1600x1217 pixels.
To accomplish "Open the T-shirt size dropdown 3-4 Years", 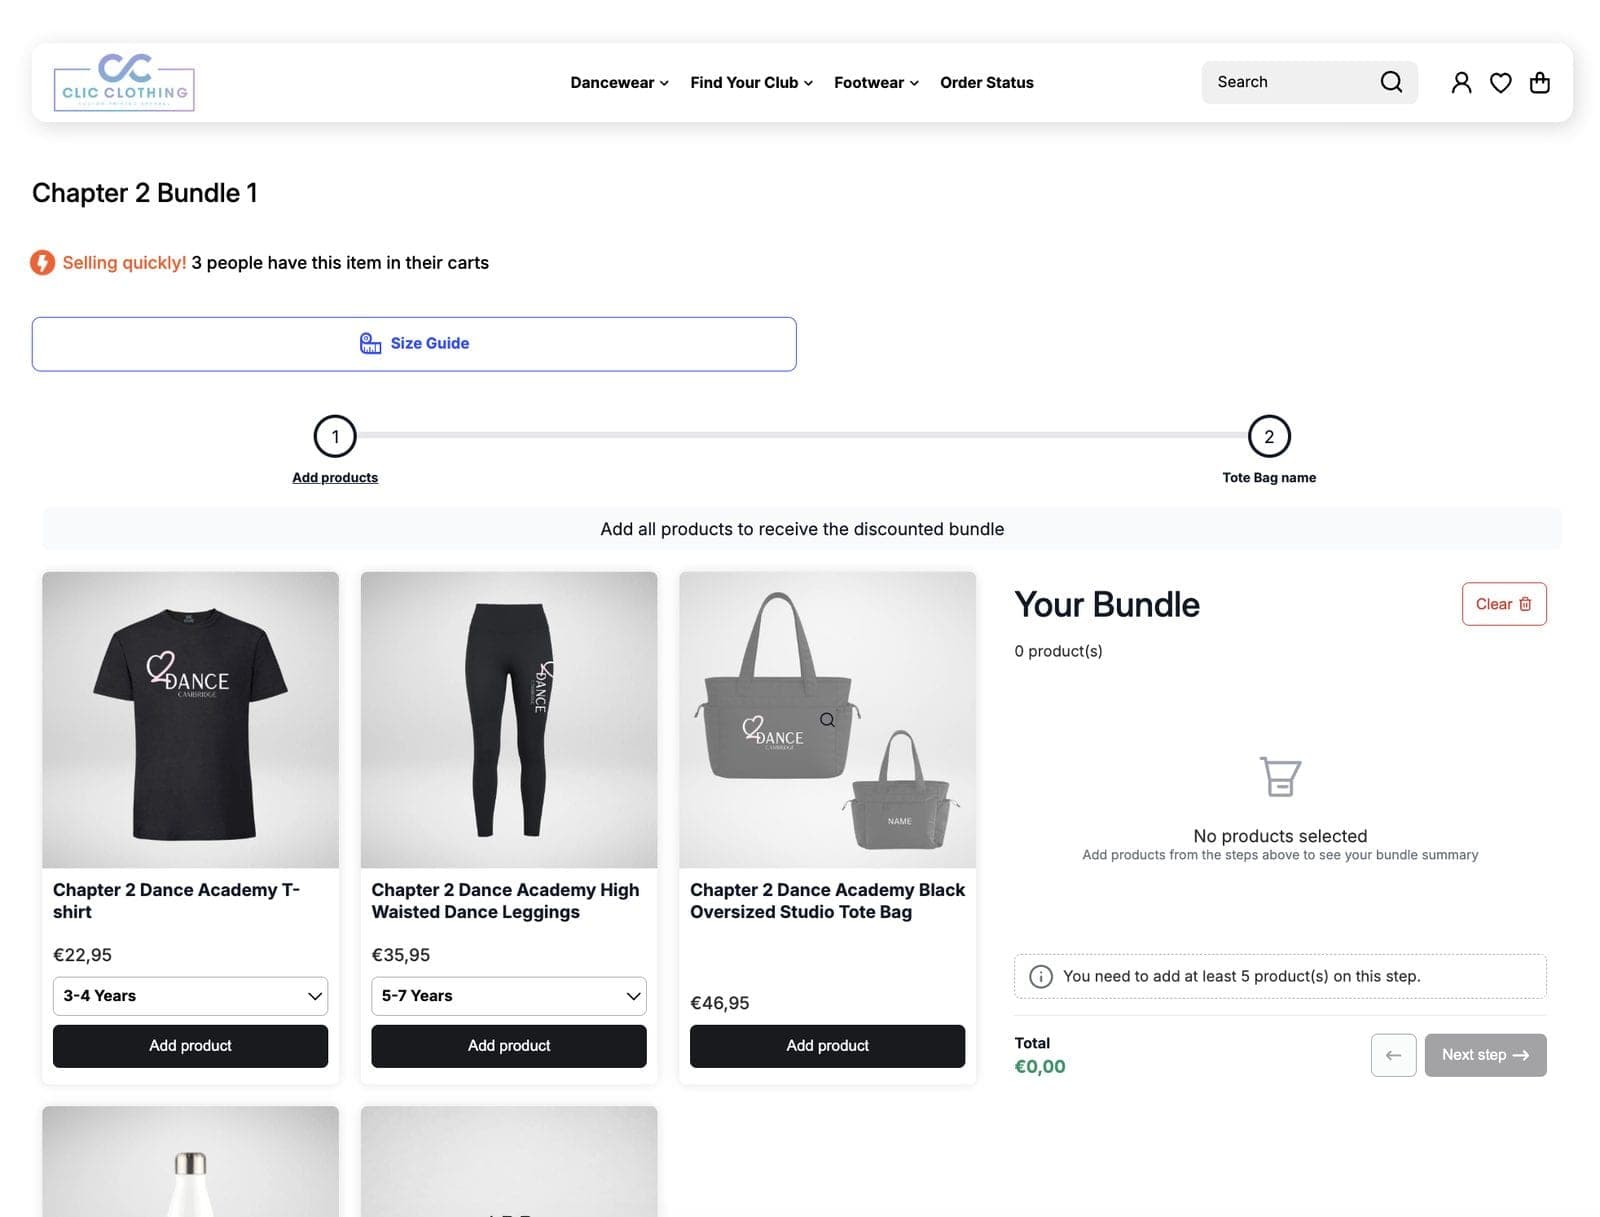I will (190, 996).
